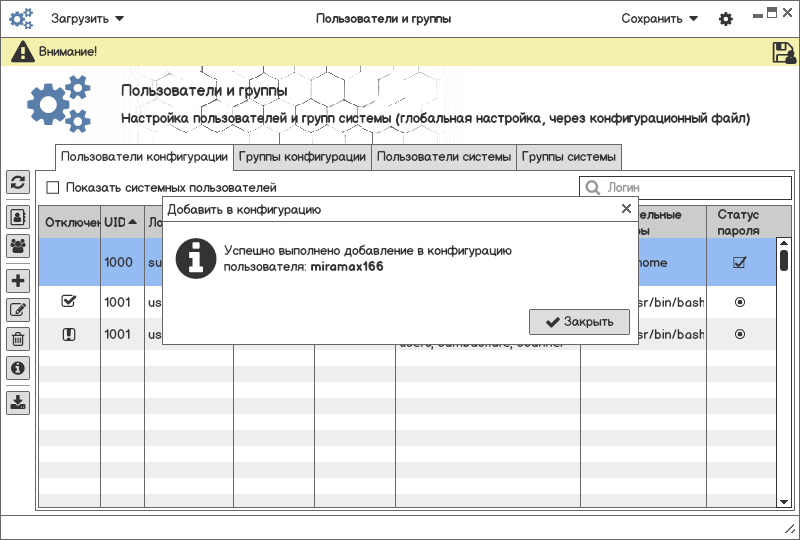Click the trash delete icon
Image resolution: width=800 pixels, height=540 pixels.
click(x=18, y=339)
